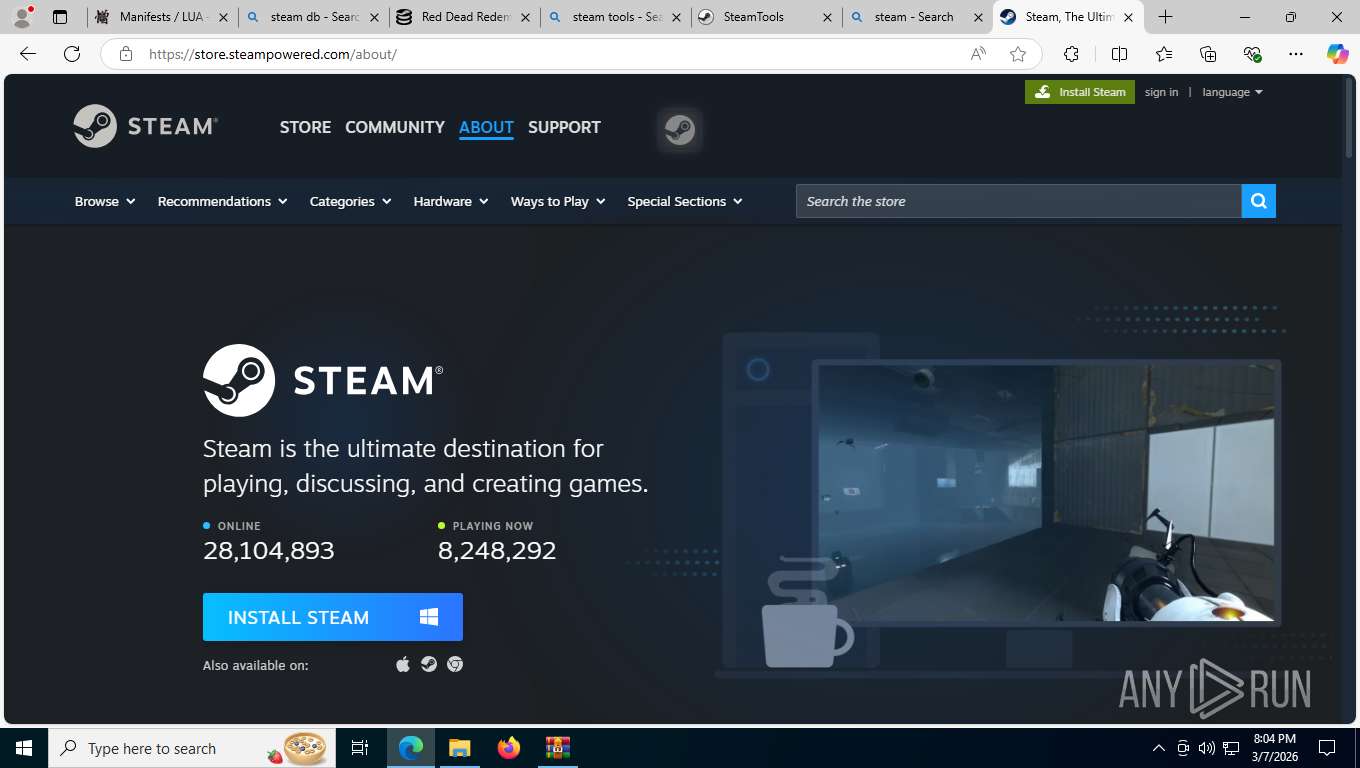The width and height of the screenshot is (1360, 768).
Task: Click the taskbar clock and date
Action: tap(1274, 748)
